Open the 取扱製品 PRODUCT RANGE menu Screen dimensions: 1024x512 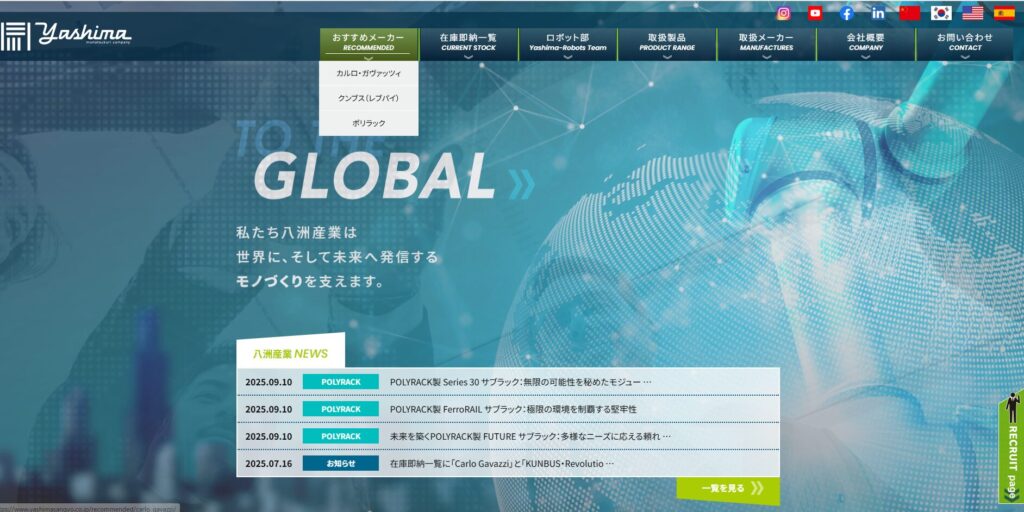tap(667, 44)
